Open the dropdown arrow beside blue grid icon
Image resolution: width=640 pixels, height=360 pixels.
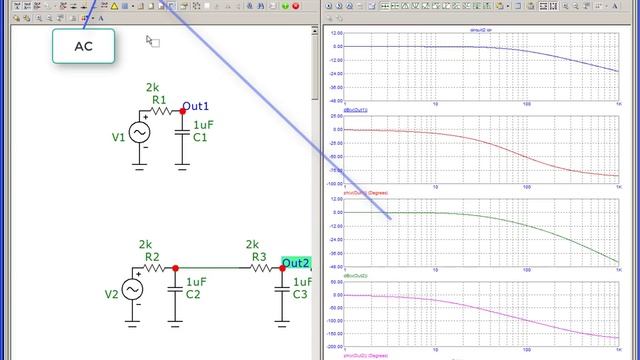[x=133, y=6]
